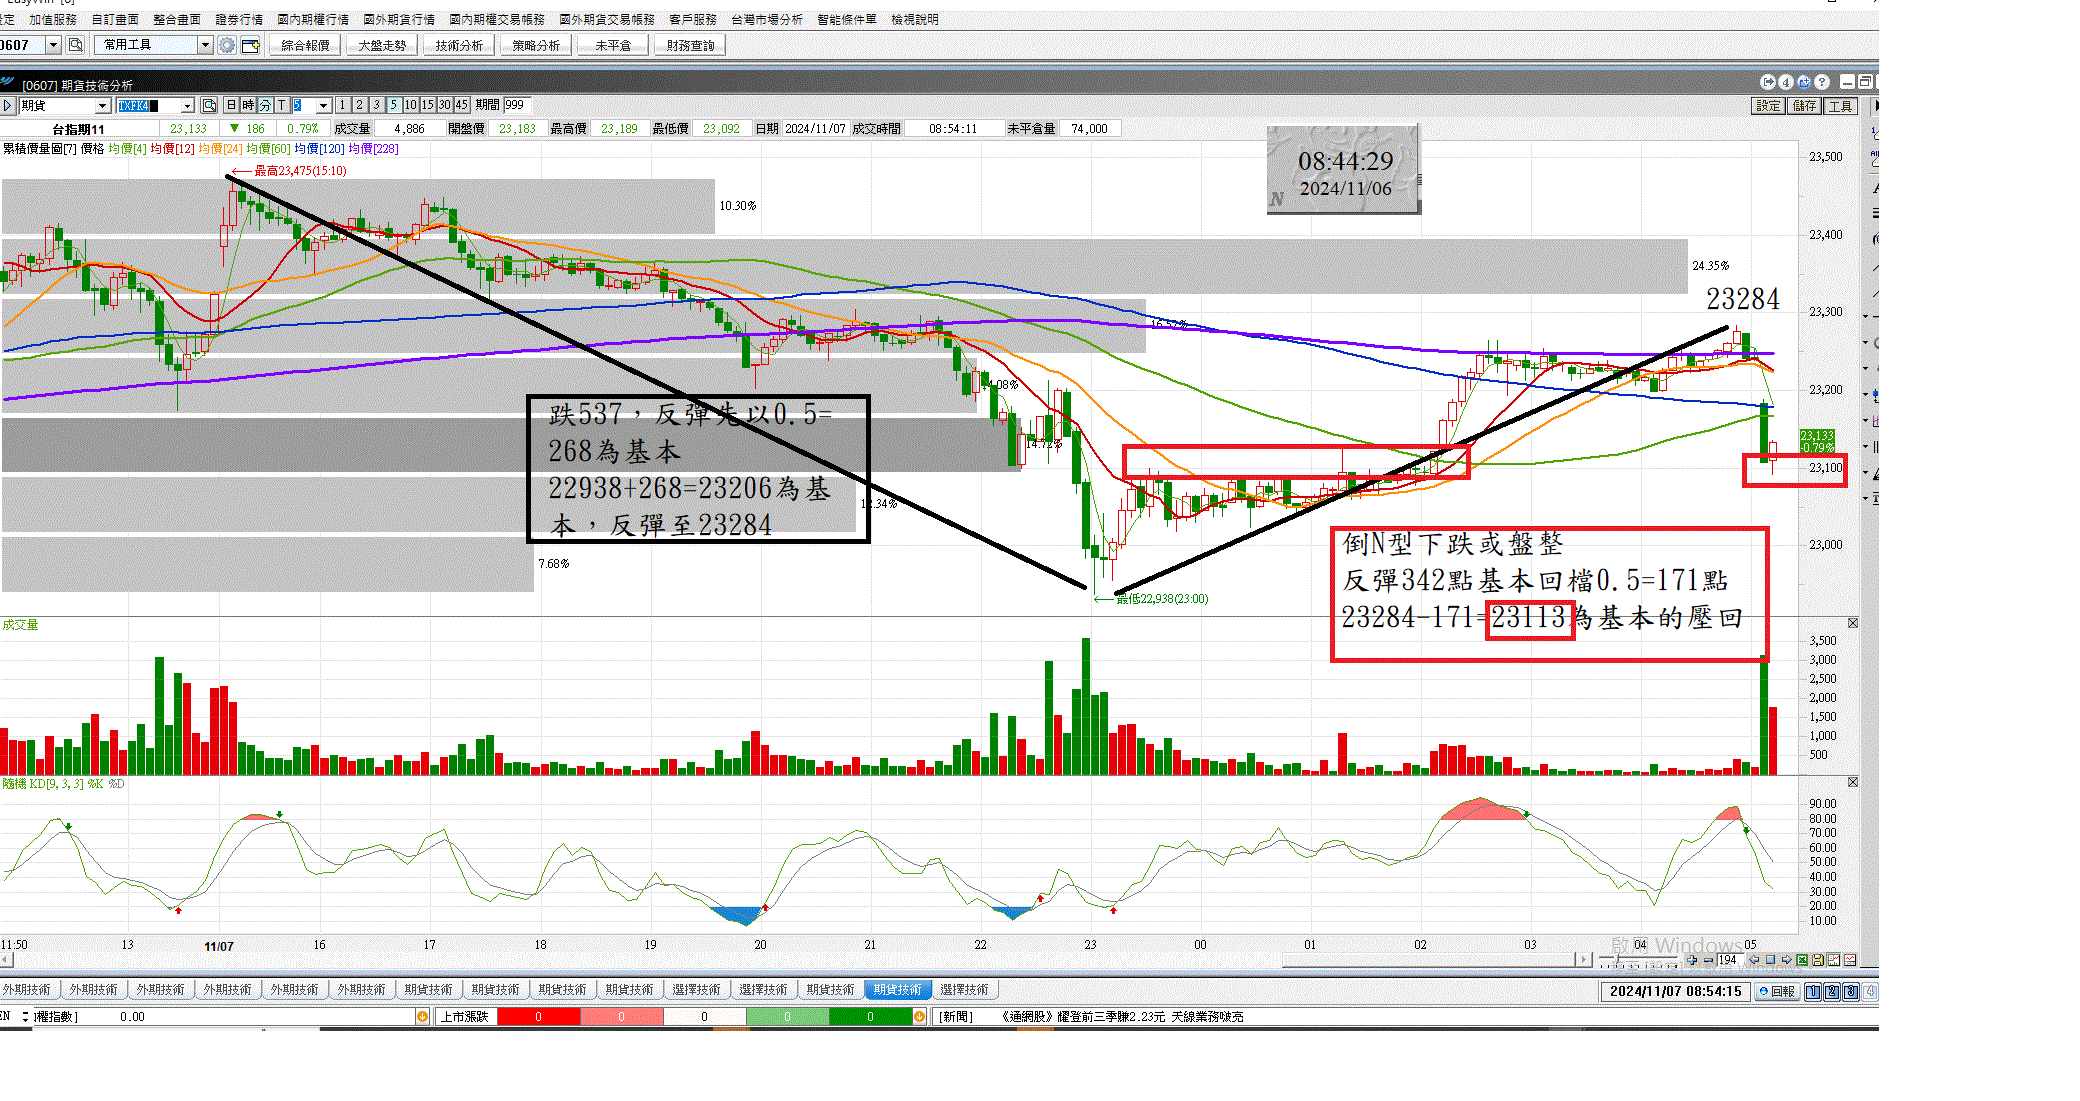Viewport: 2080px width, 1101px height.
Task: Click the zoom in plus icon below the chart
Action: 1692,960
